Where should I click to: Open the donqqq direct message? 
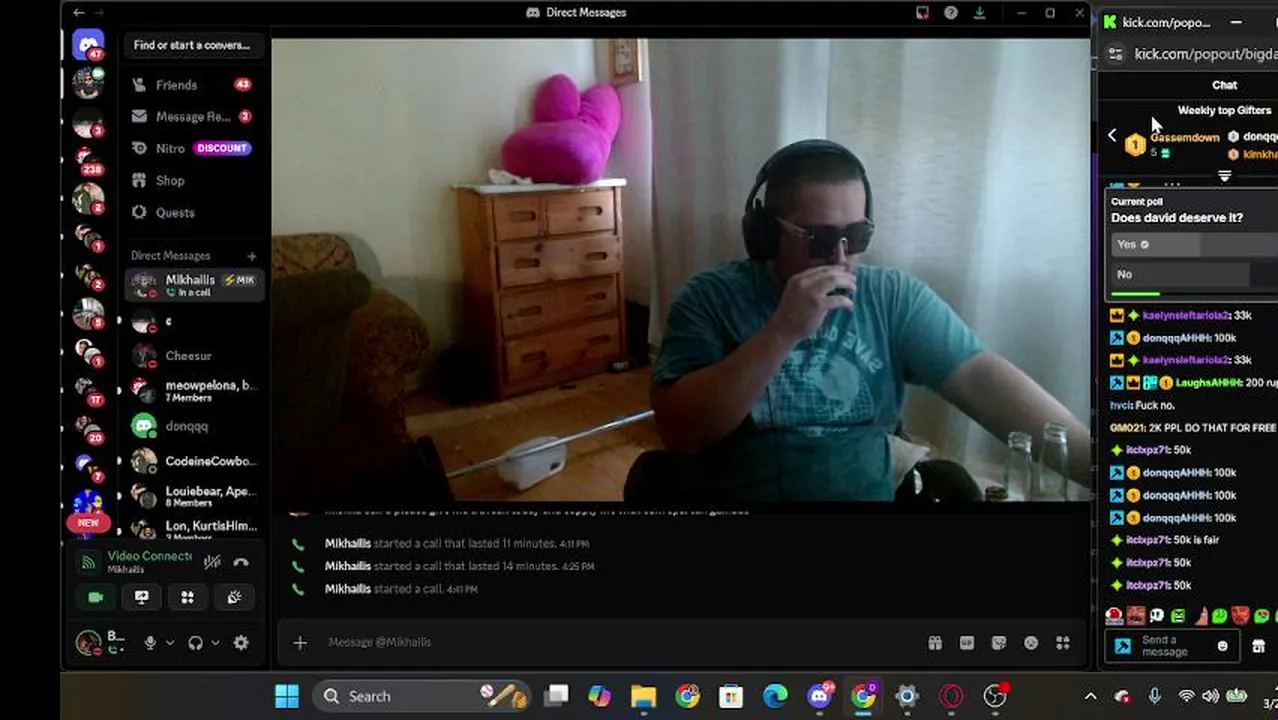[194, 426]
